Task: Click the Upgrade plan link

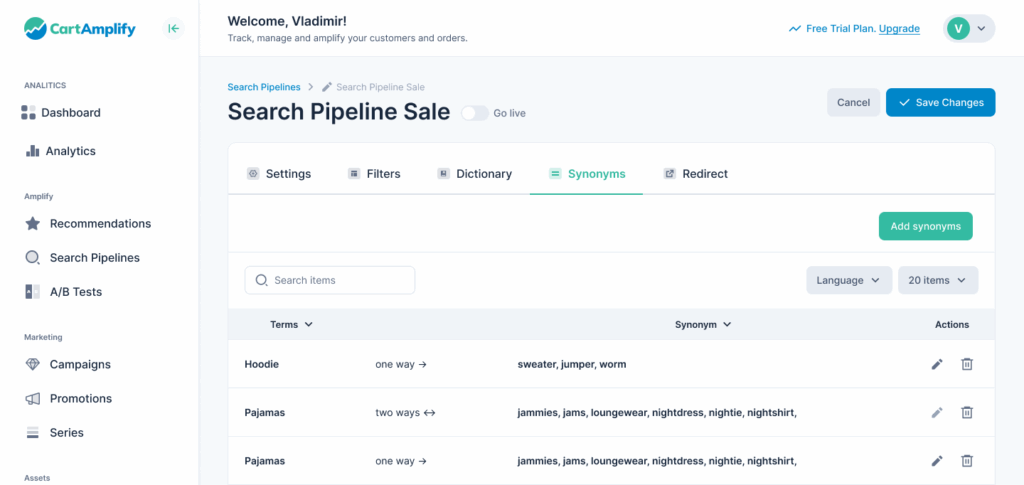Action: [x=899, y=29]
